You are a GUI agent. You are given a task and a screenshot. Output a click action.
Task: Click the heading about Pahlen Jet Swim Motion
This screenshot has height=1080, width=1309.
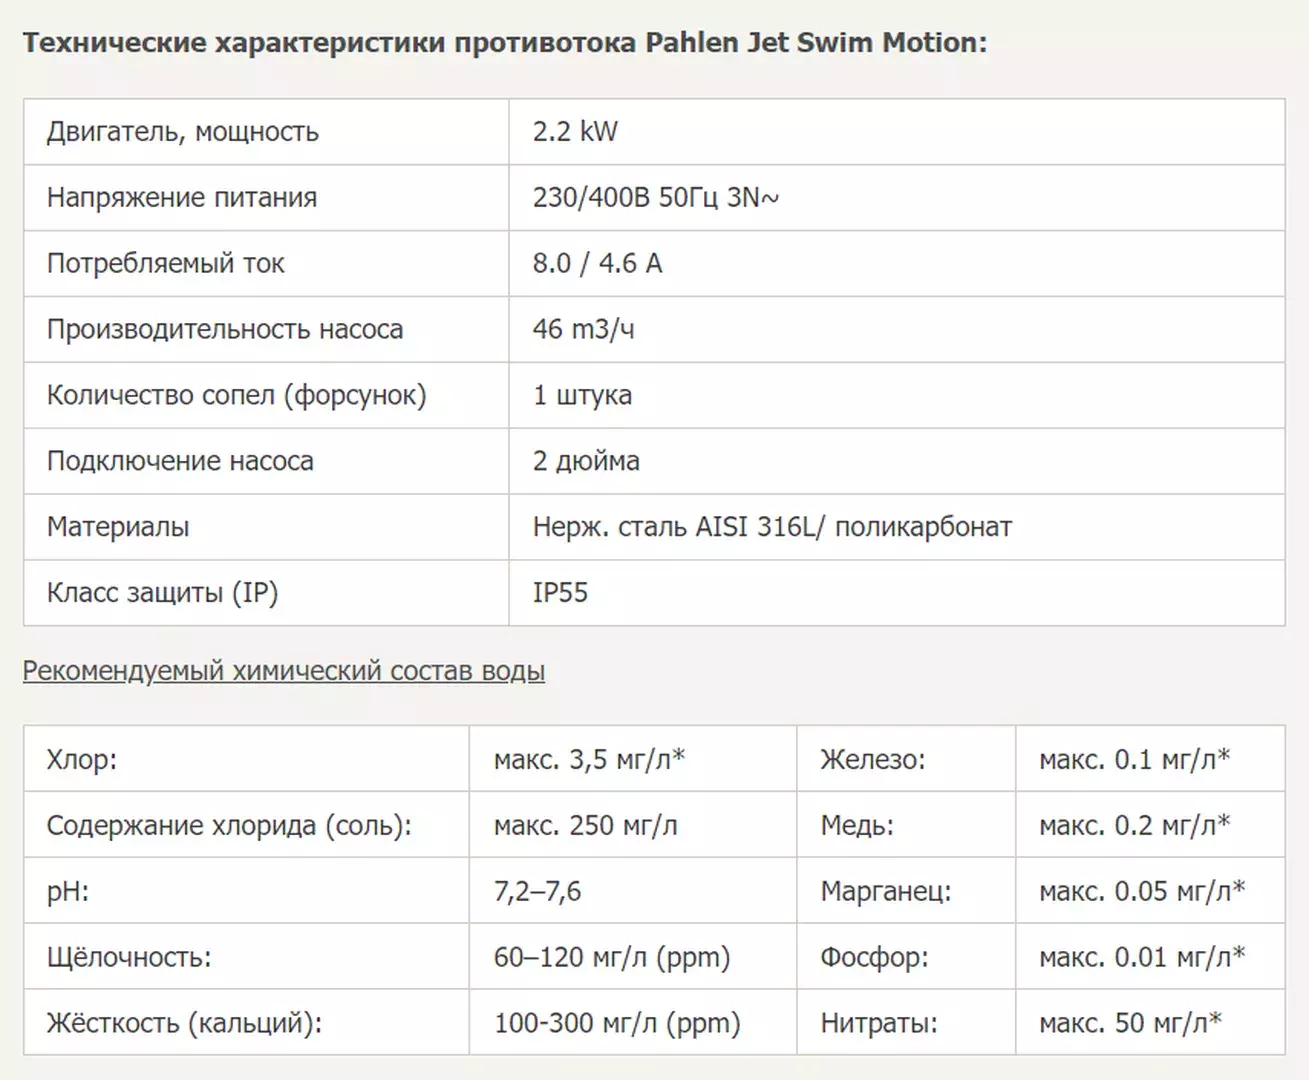504,43
